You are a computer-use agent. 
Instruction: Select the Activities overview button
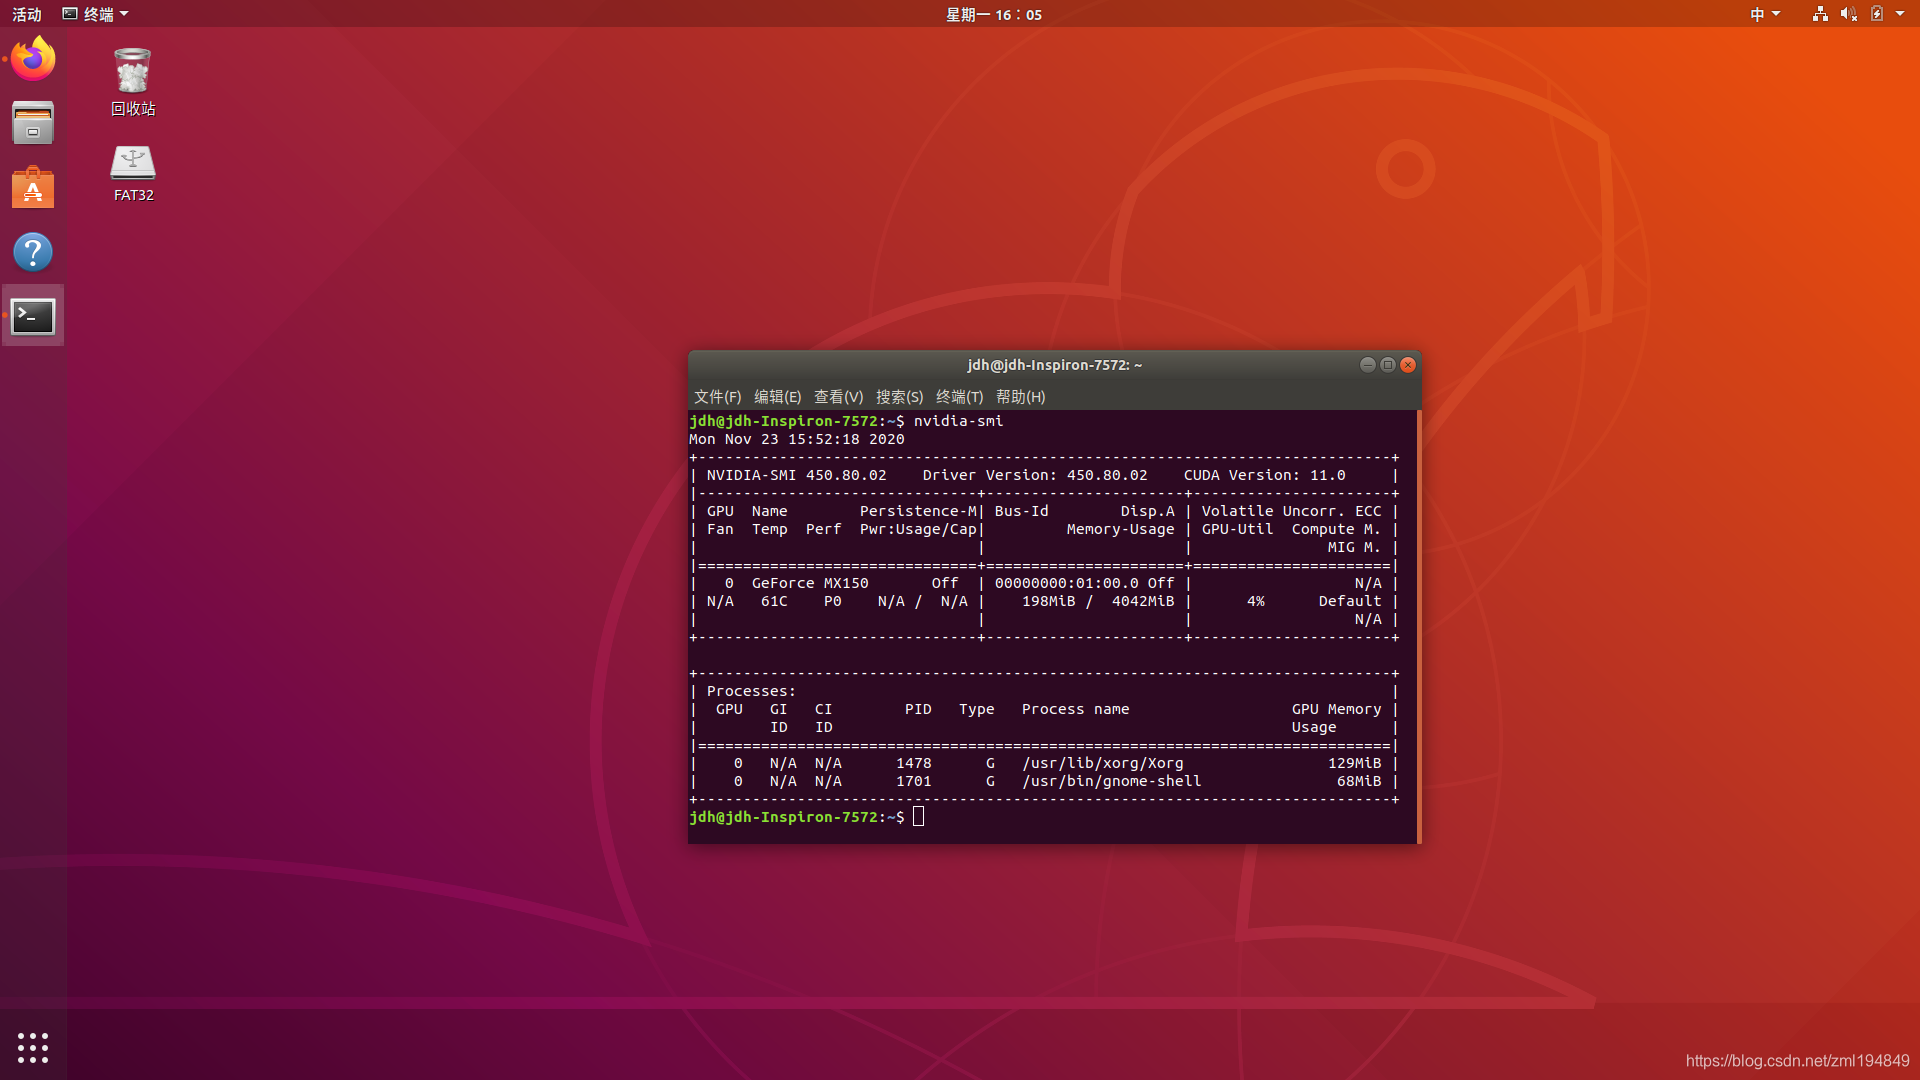[x=25, y=15]
